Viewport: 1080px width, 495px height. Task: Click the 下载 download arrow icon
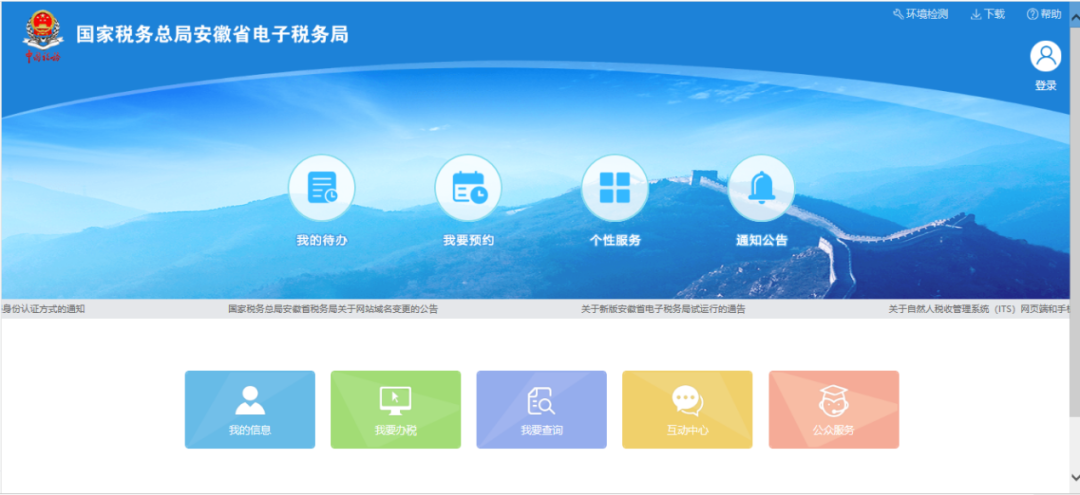976,14
